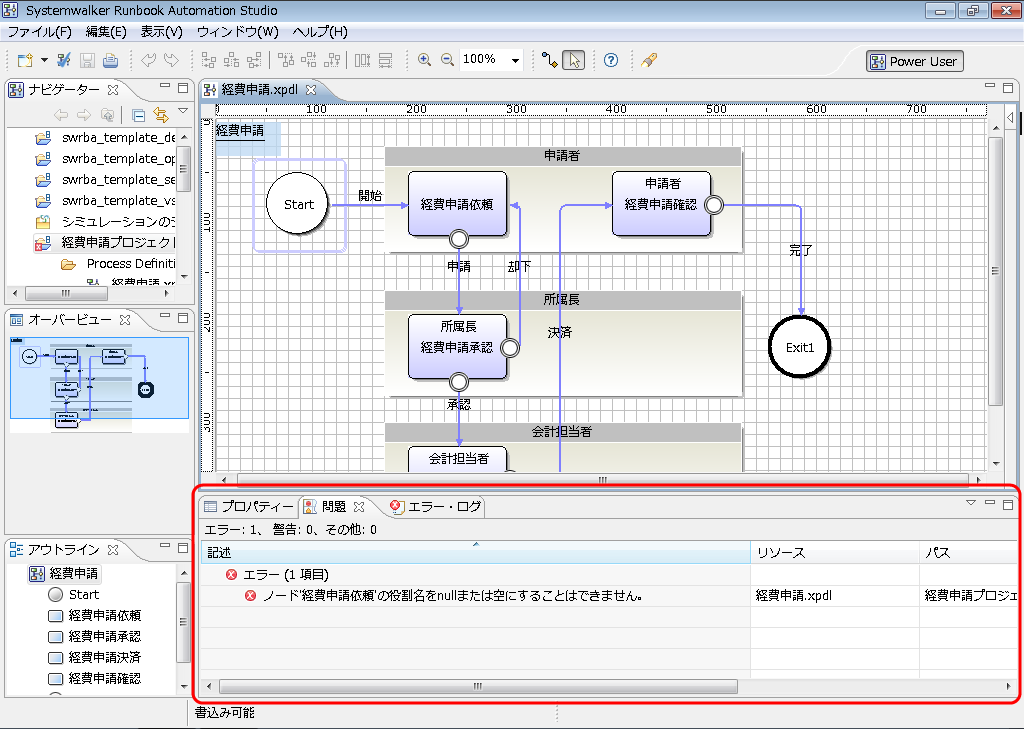The height and width of the screenshot is (729, 1024).
Task: Click the problems panel horizontal scrollbar
Action: 479,686
